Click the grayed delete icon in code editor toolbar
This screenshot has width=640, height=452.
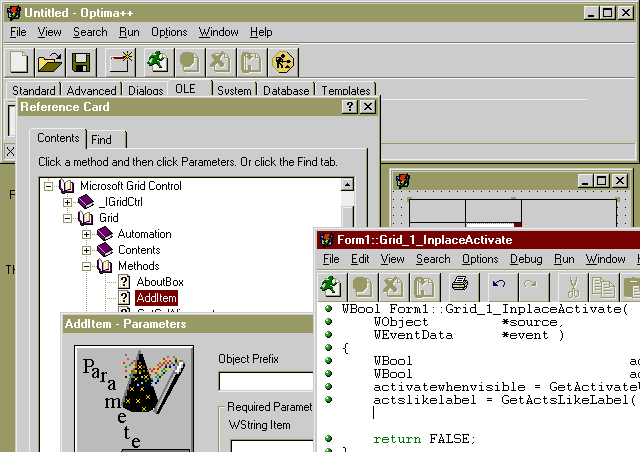(393, 286)
